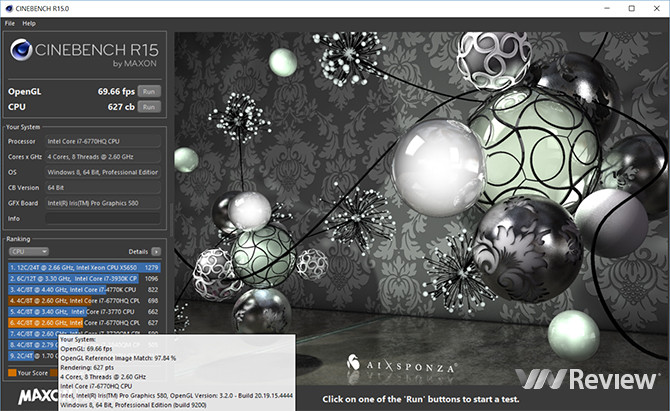Select the Core i7-3930K ranking entry
670x411 pixels.
coord(84,278)
